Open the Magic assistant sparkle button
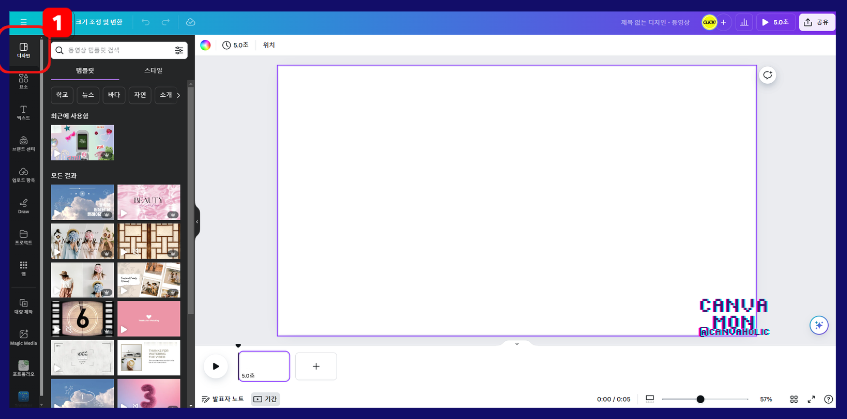The height and width of the screenshot is (419, 847). pos(819,325)
